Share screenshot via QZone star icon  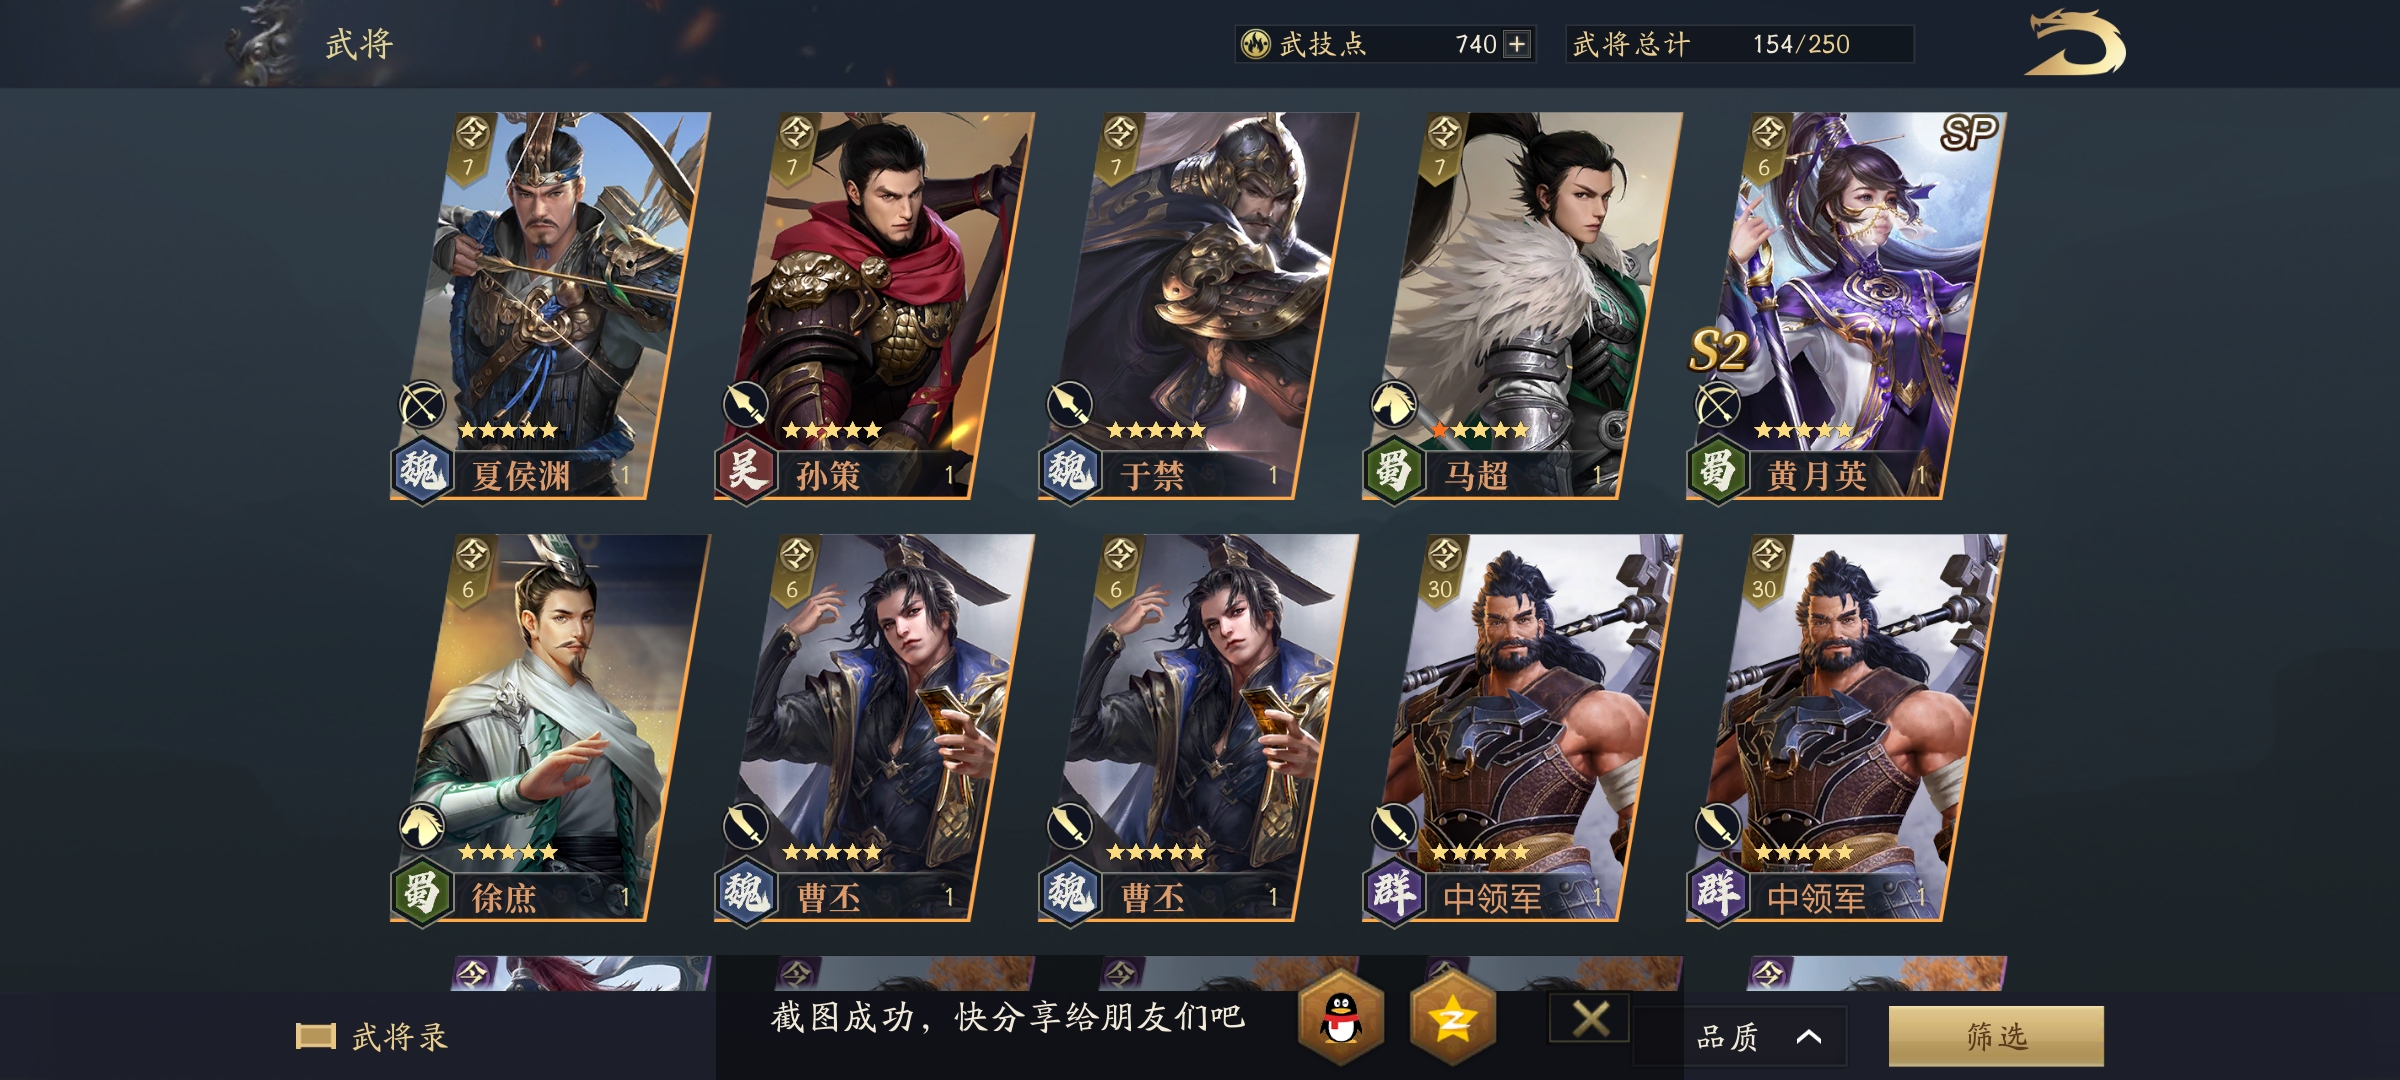(1452, 1019)
